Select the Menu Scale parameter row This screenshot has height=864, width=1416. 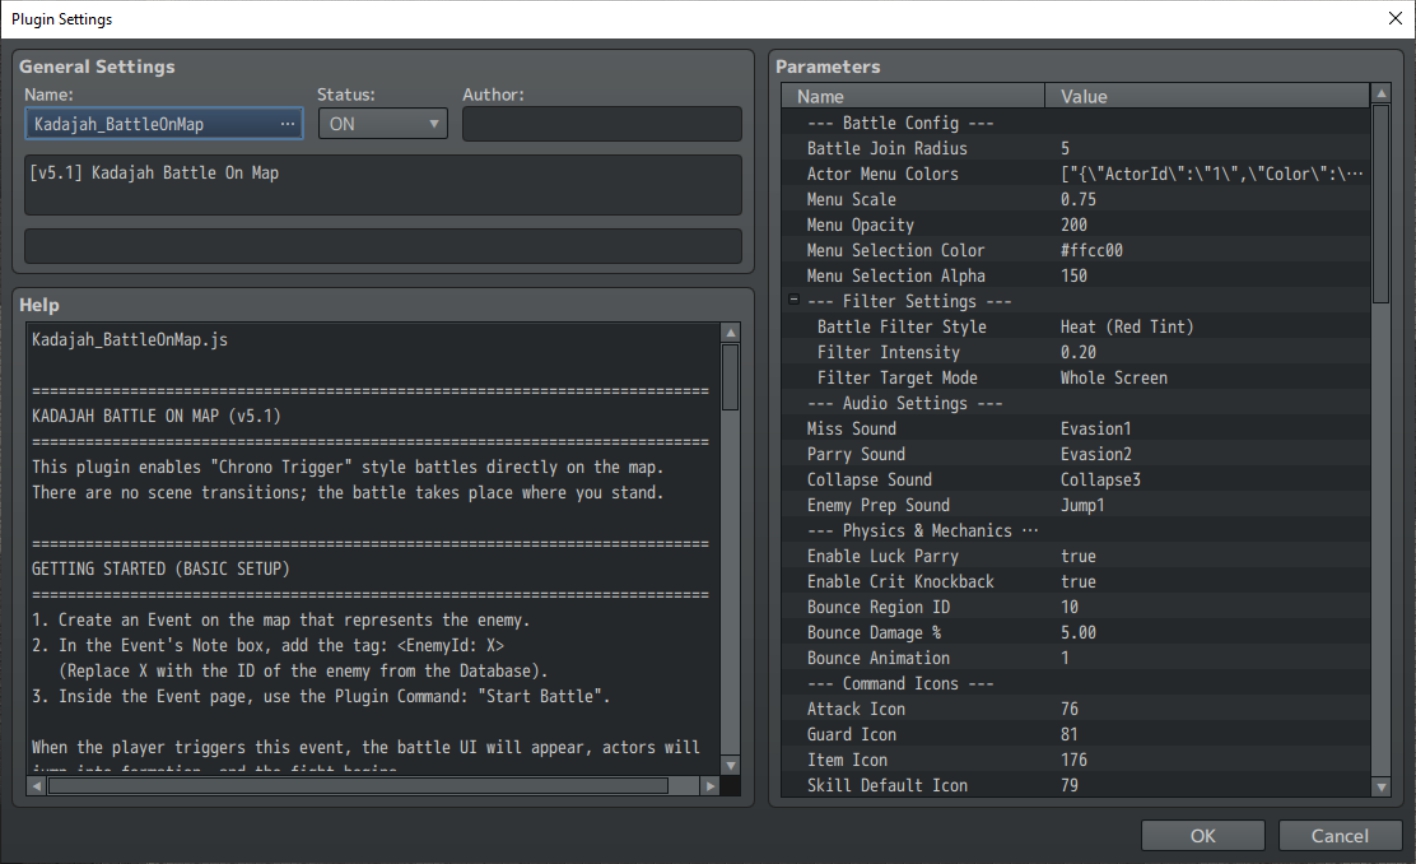1076,199
